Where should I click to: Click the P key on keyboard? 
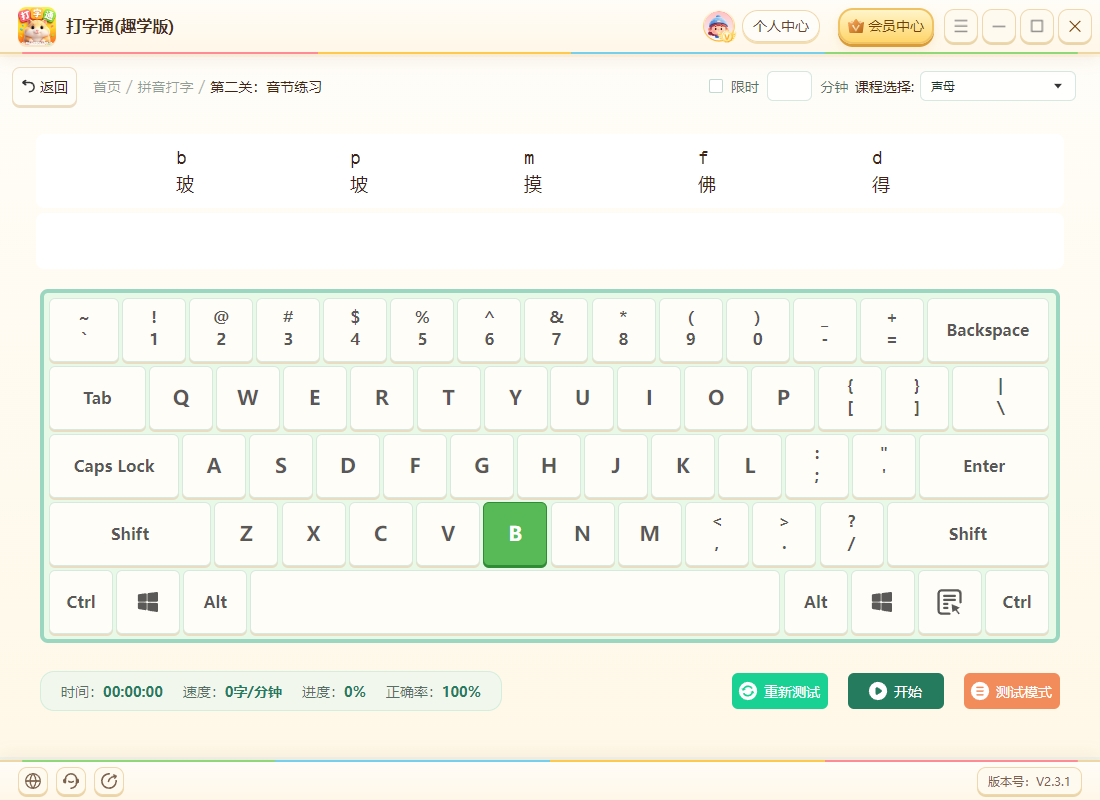pos(783,398)
